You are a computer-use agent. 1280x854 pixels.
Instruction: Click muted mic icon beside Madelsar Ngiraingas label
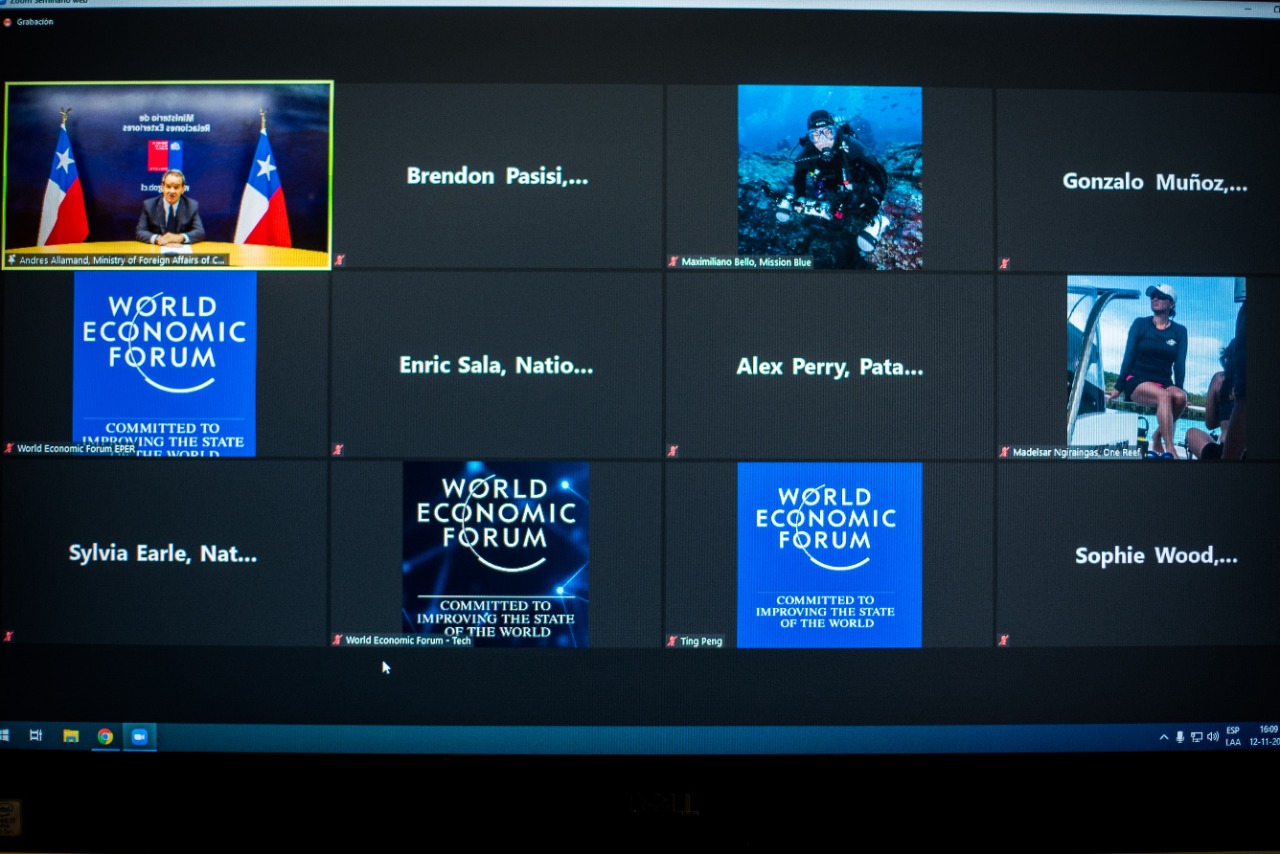1004,452
